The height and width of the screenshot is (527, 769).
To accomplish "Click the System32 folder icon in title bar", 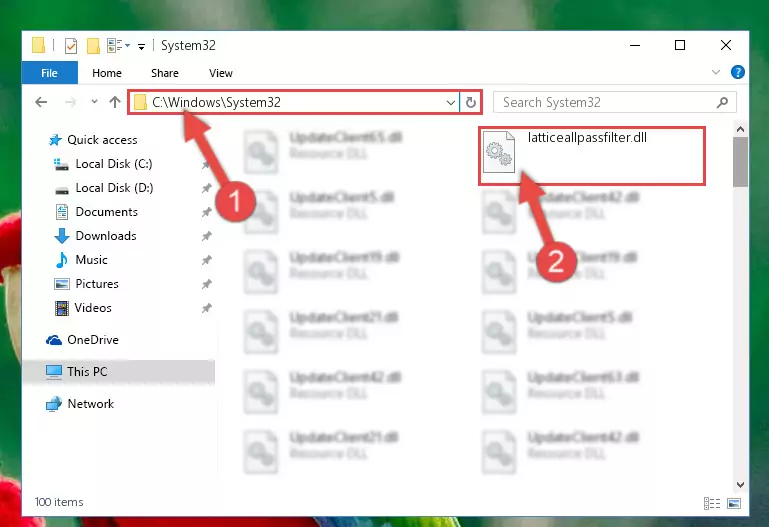I will tap(38, 46).
